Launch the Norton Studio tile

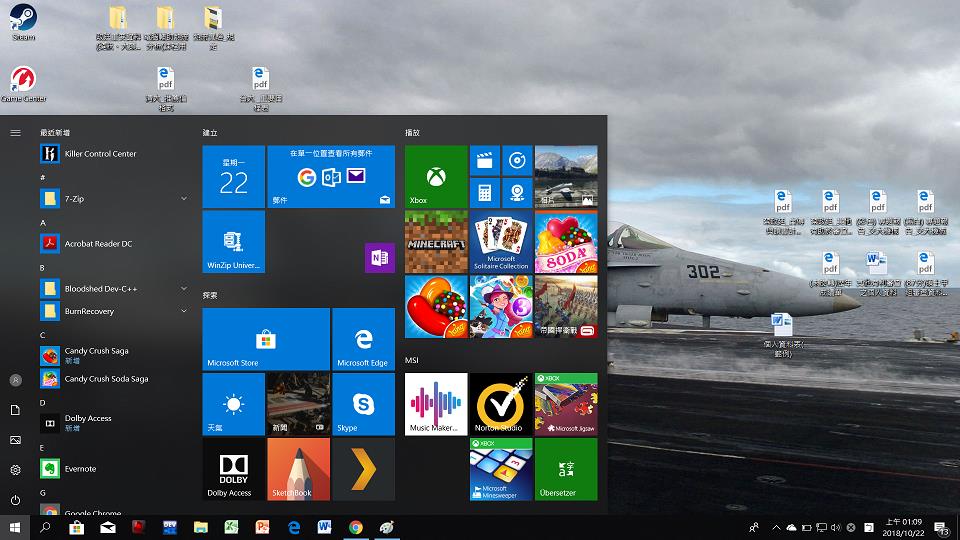pos(501,404)
